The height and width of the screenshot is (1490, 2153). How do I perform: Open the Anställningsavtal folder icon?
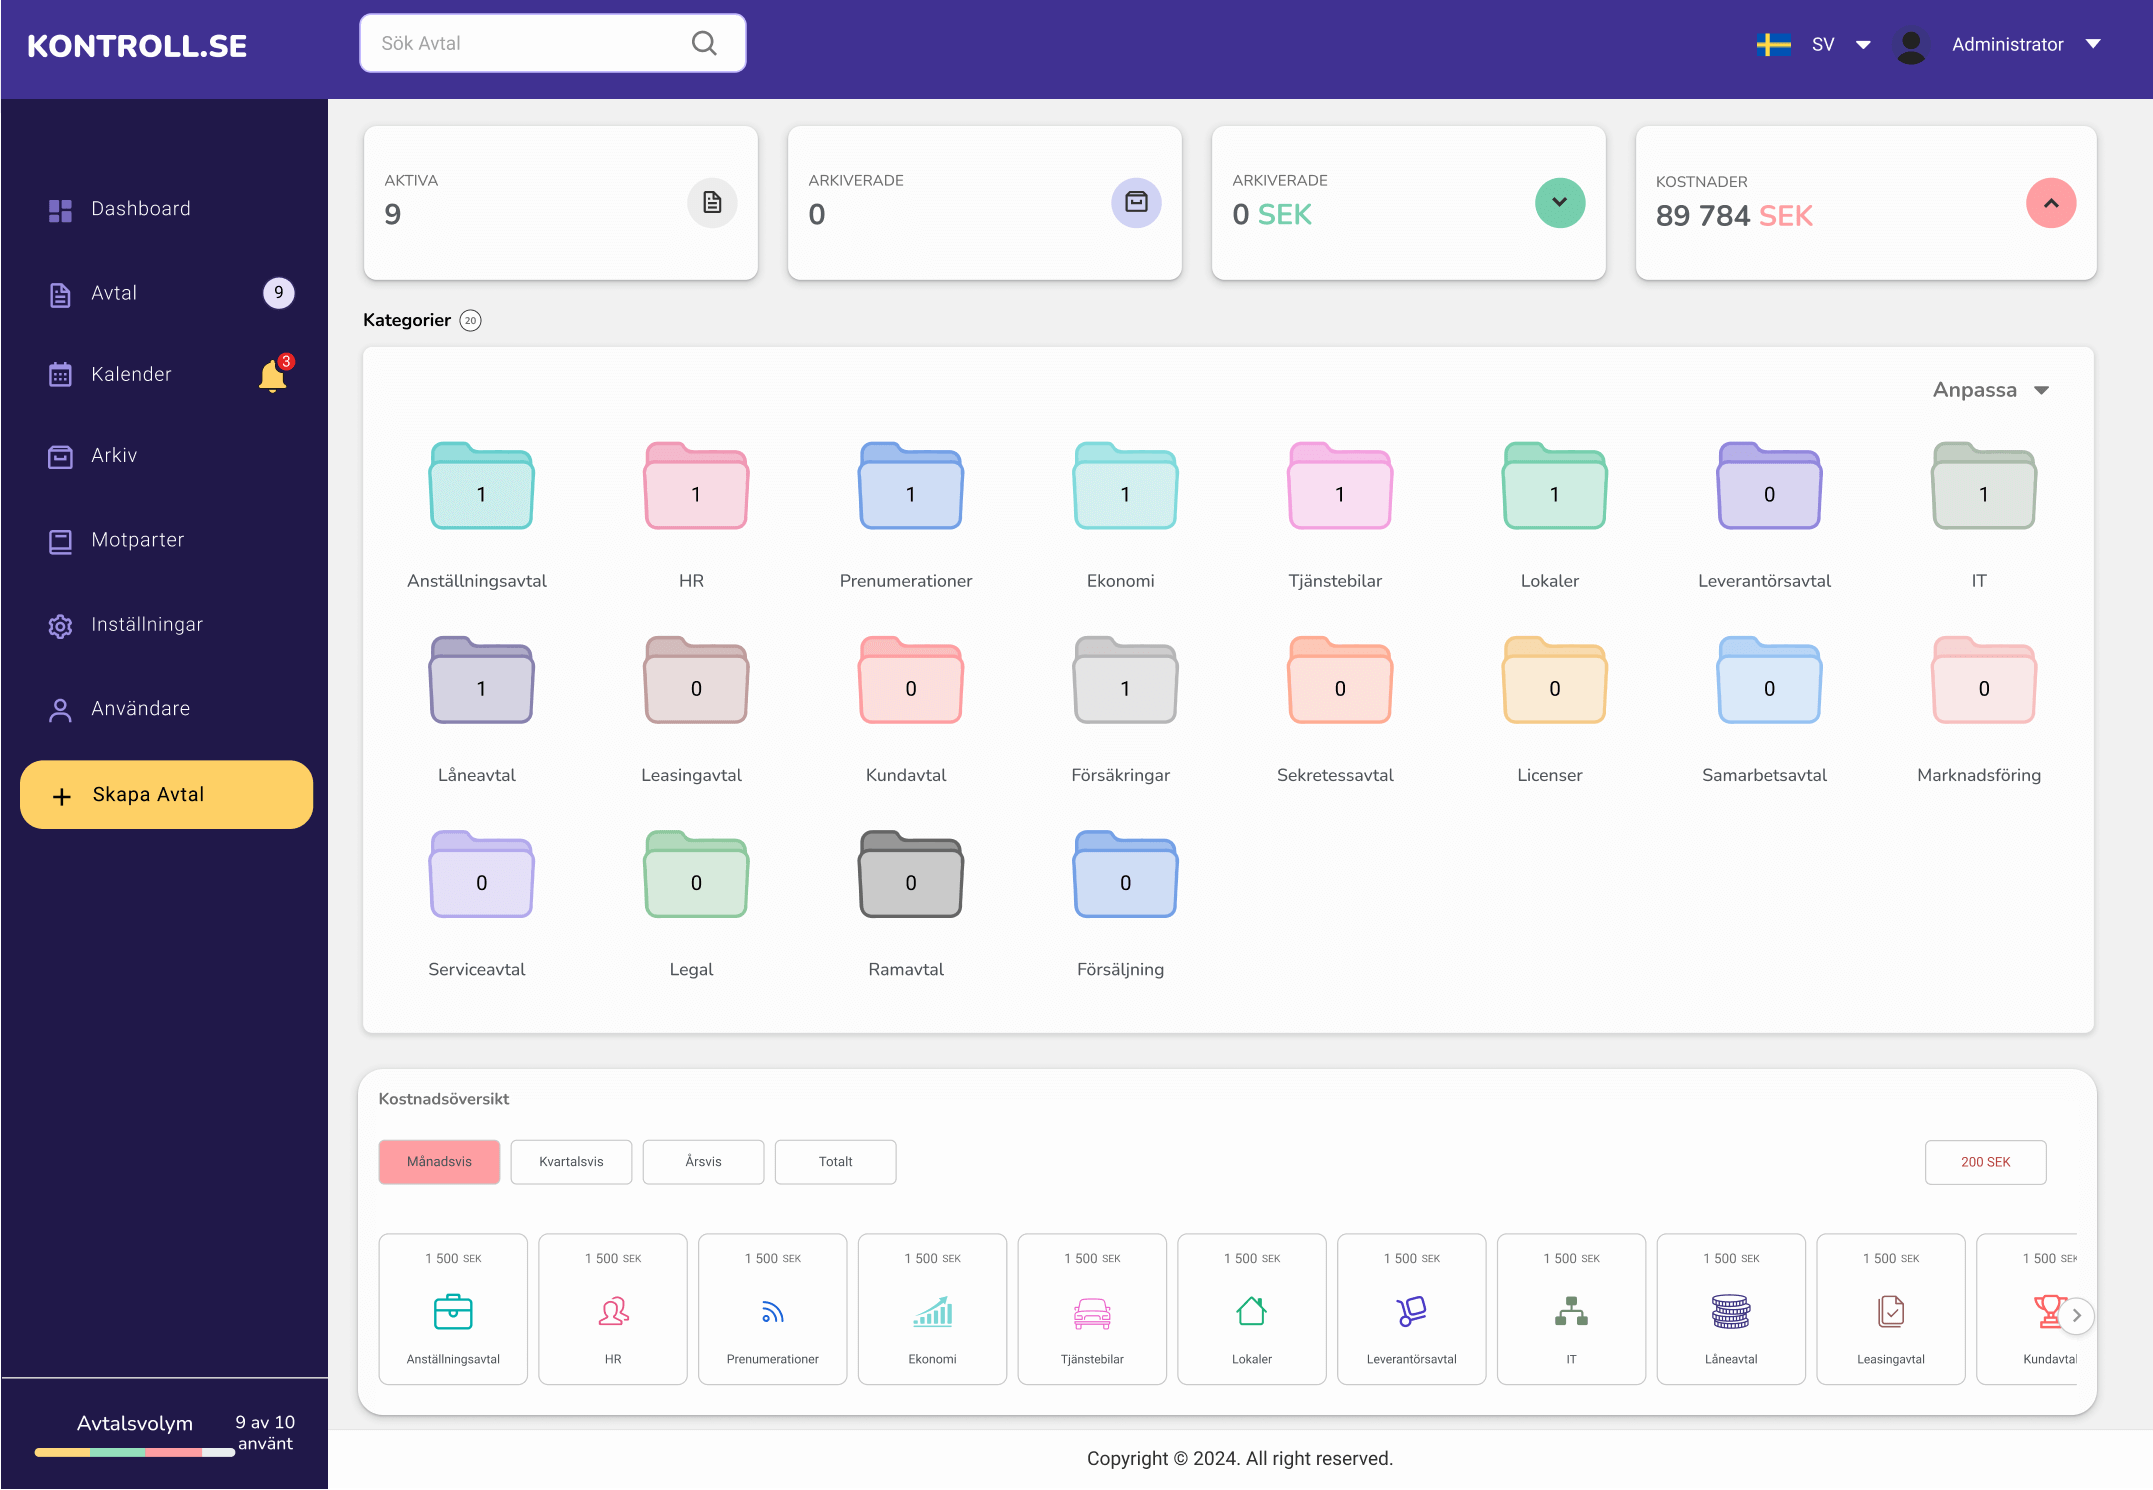(x=481, y=486)
